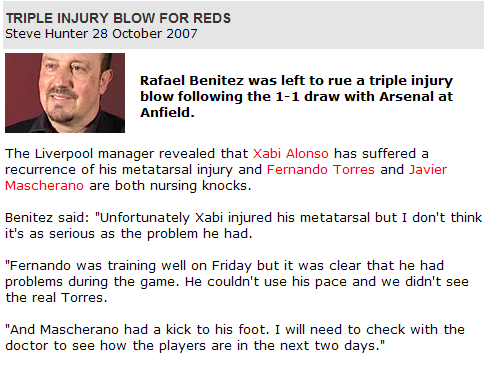This screenshot has width=484, height=365.
Task: Click the red 'Mascherano' link text
Action: point(44,186)
